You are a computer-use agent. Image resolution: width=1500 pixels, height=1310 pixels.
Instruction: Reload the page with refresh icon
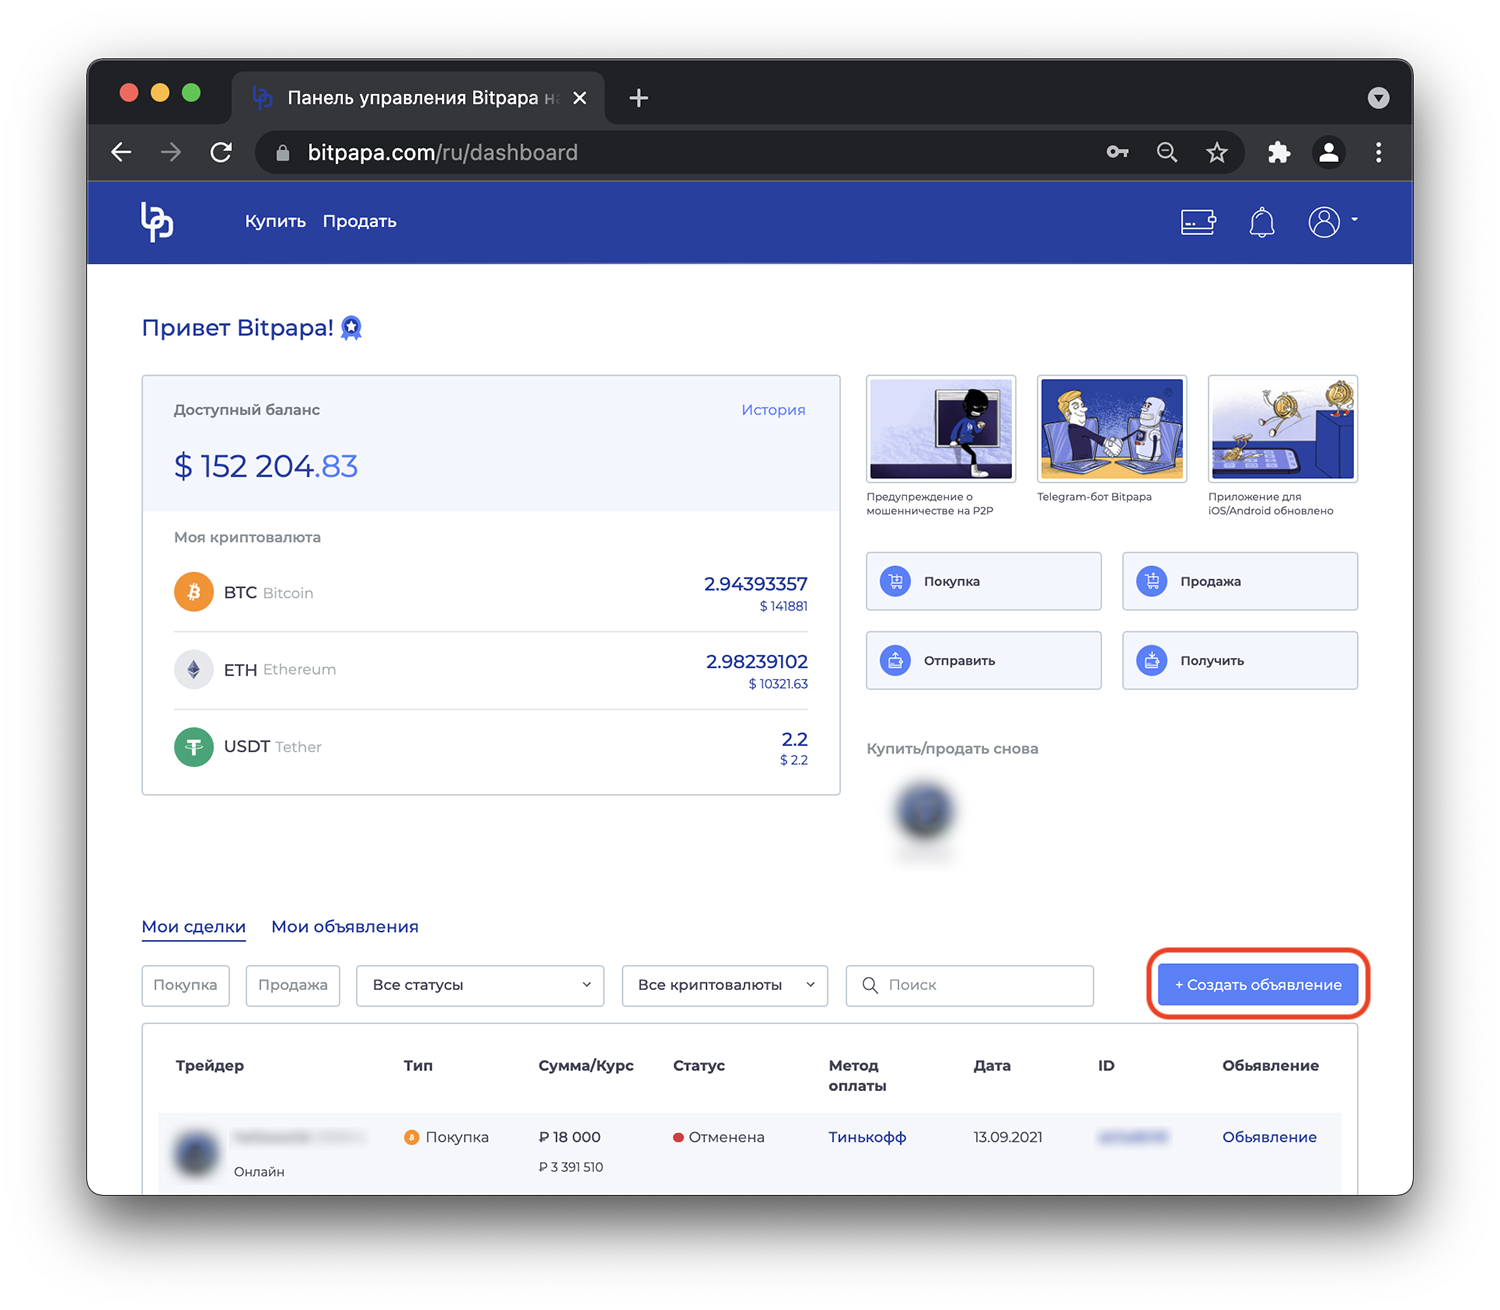coord(221,152)
